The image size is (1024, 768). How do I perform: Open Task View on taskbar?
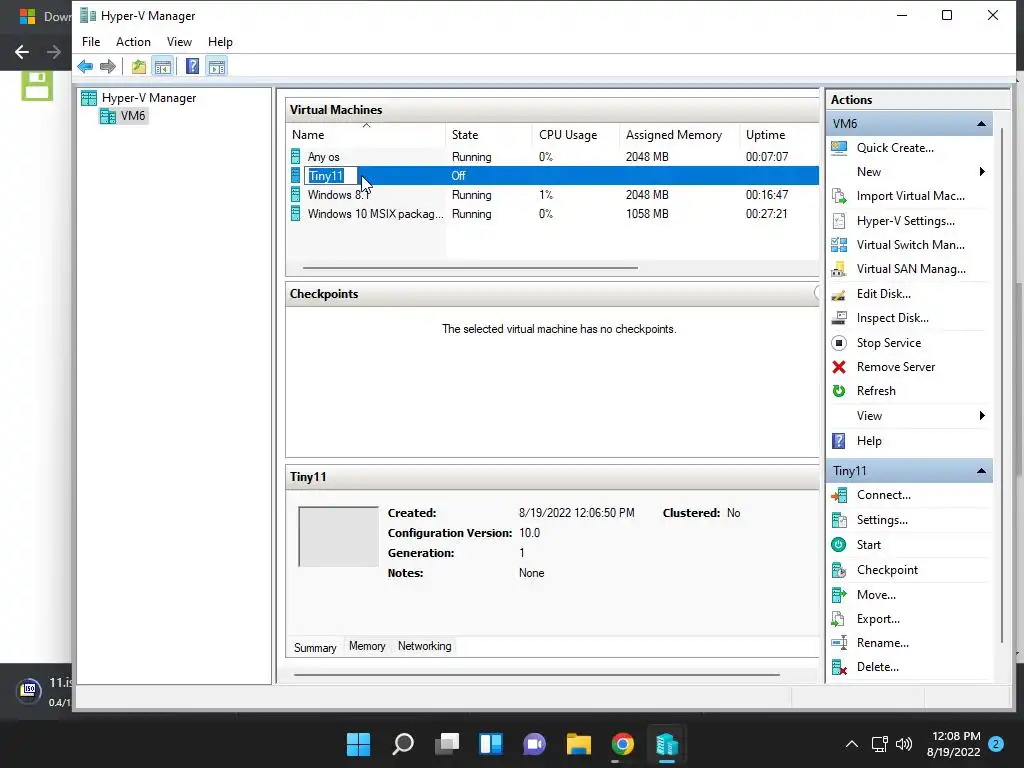click(447, 744)
